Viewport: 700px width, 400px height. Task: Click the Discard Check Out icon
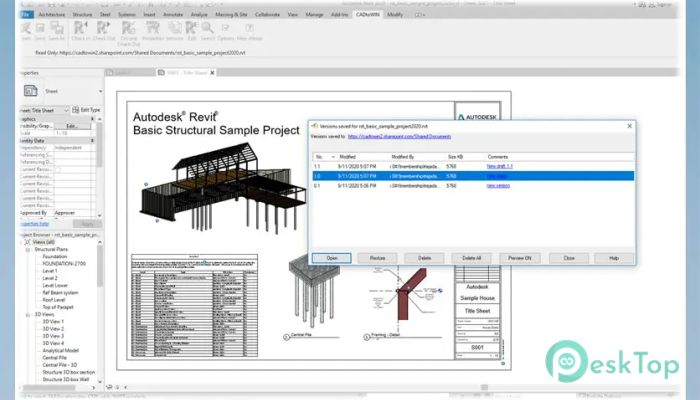click(x=129, y=28)
